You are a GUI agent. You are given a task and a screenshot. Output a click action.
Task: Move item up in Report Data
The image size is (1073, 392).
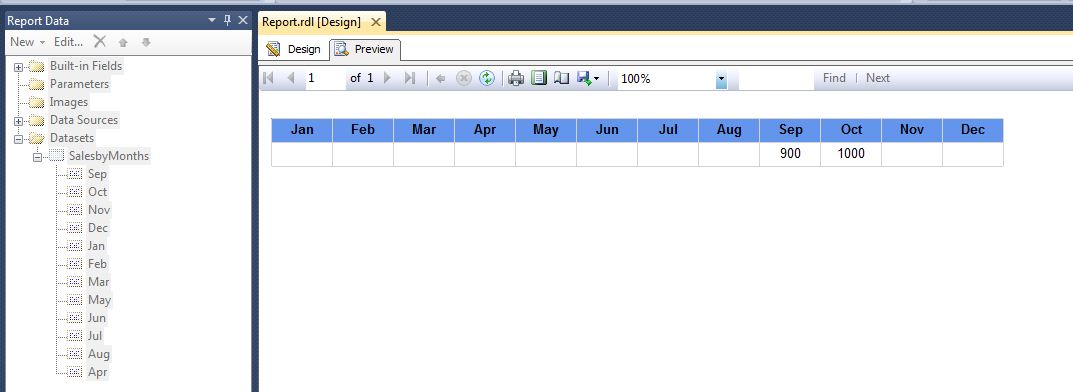[x=123, y=42]
